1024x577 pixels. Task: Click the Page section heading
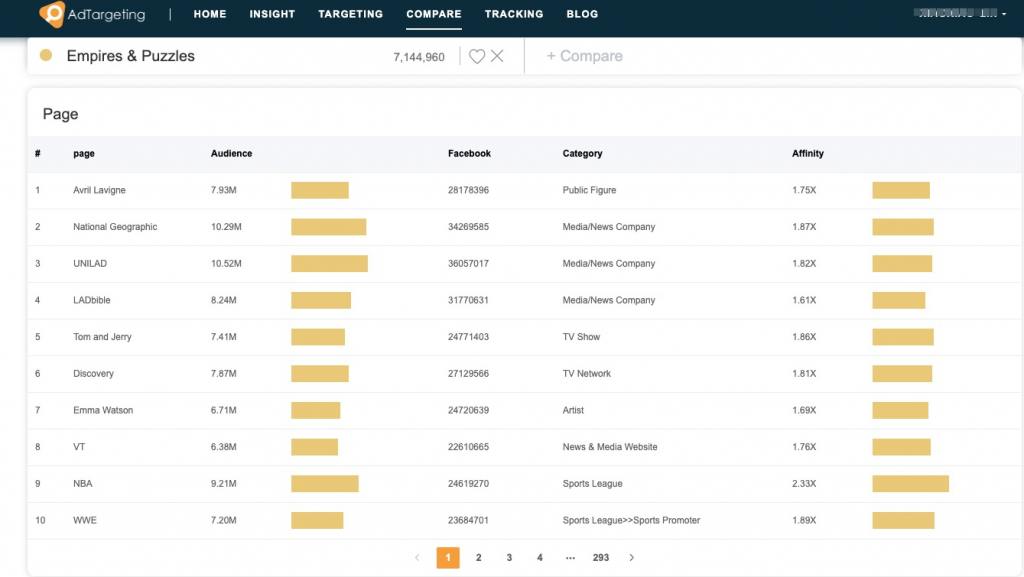(x=60, y=114)
